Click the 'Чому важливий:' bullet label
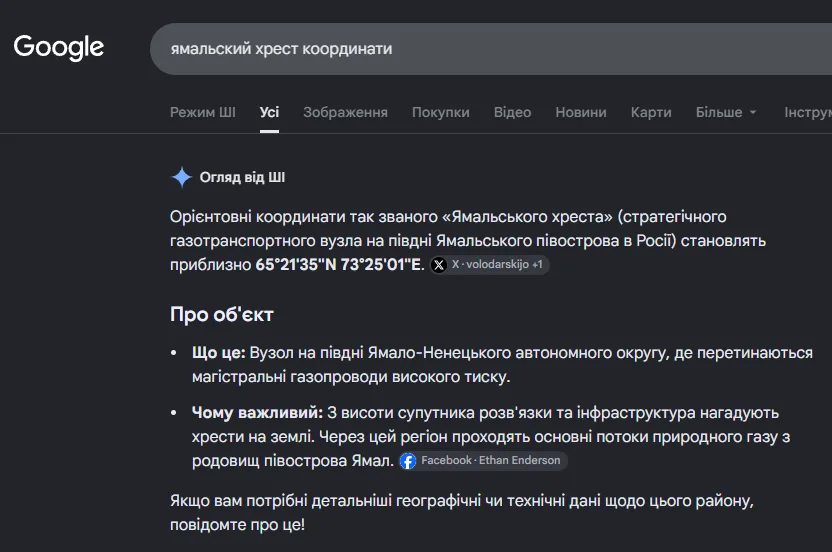 tap(257, 412)
